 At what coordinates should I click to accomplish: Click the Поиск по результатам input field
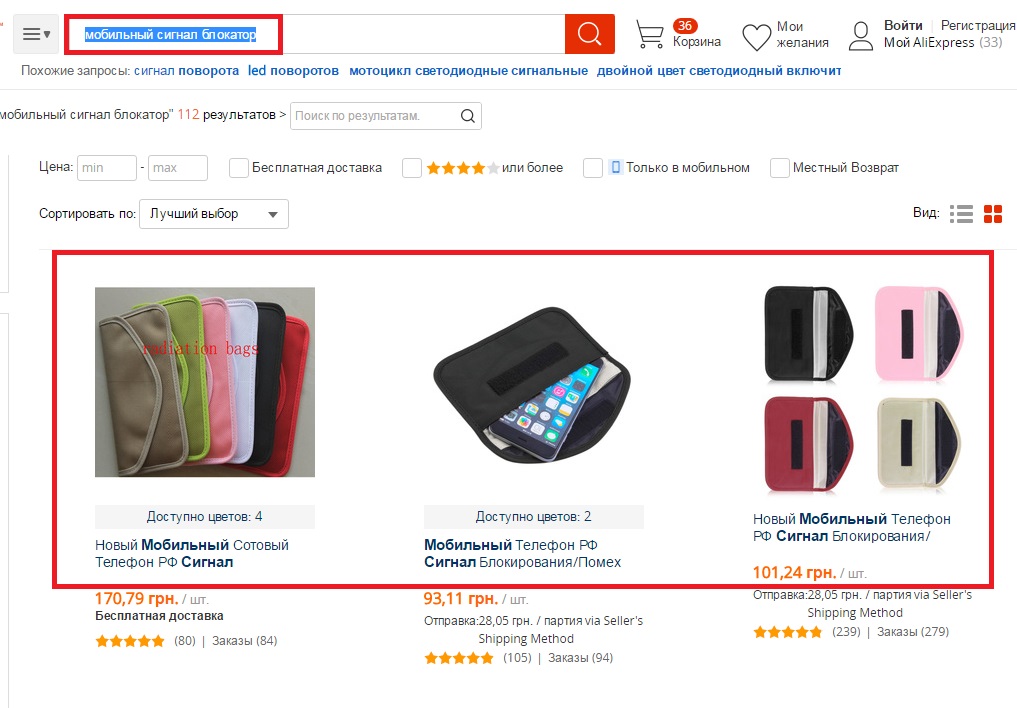[x=374, y=116]
